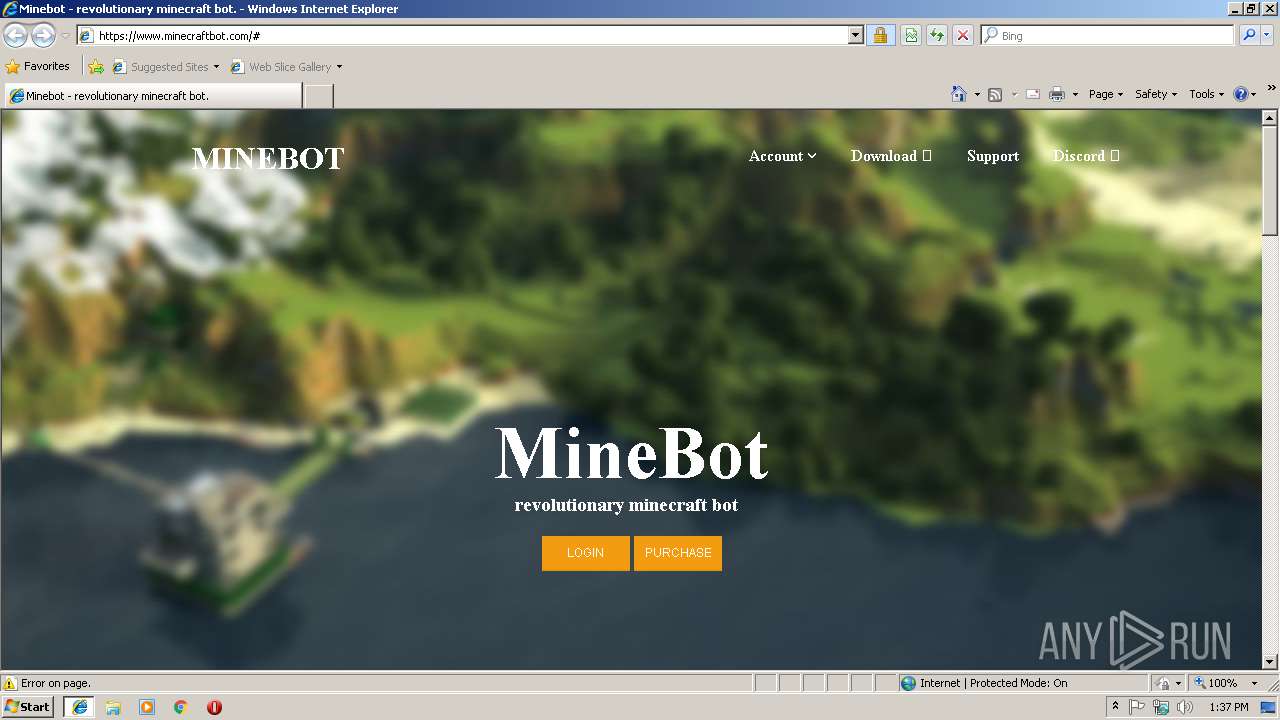Click the red Stop loading icon

point(963,36)
